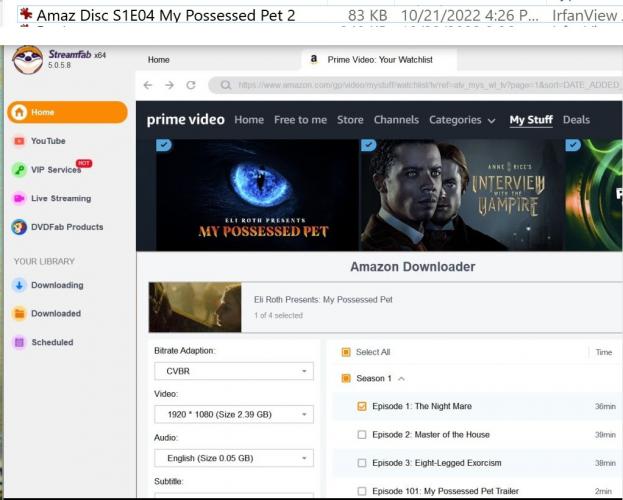This screenshot has width=623, height=500.
Task: Click the Amazon Downloader heading
Action: tap(413, 267)
